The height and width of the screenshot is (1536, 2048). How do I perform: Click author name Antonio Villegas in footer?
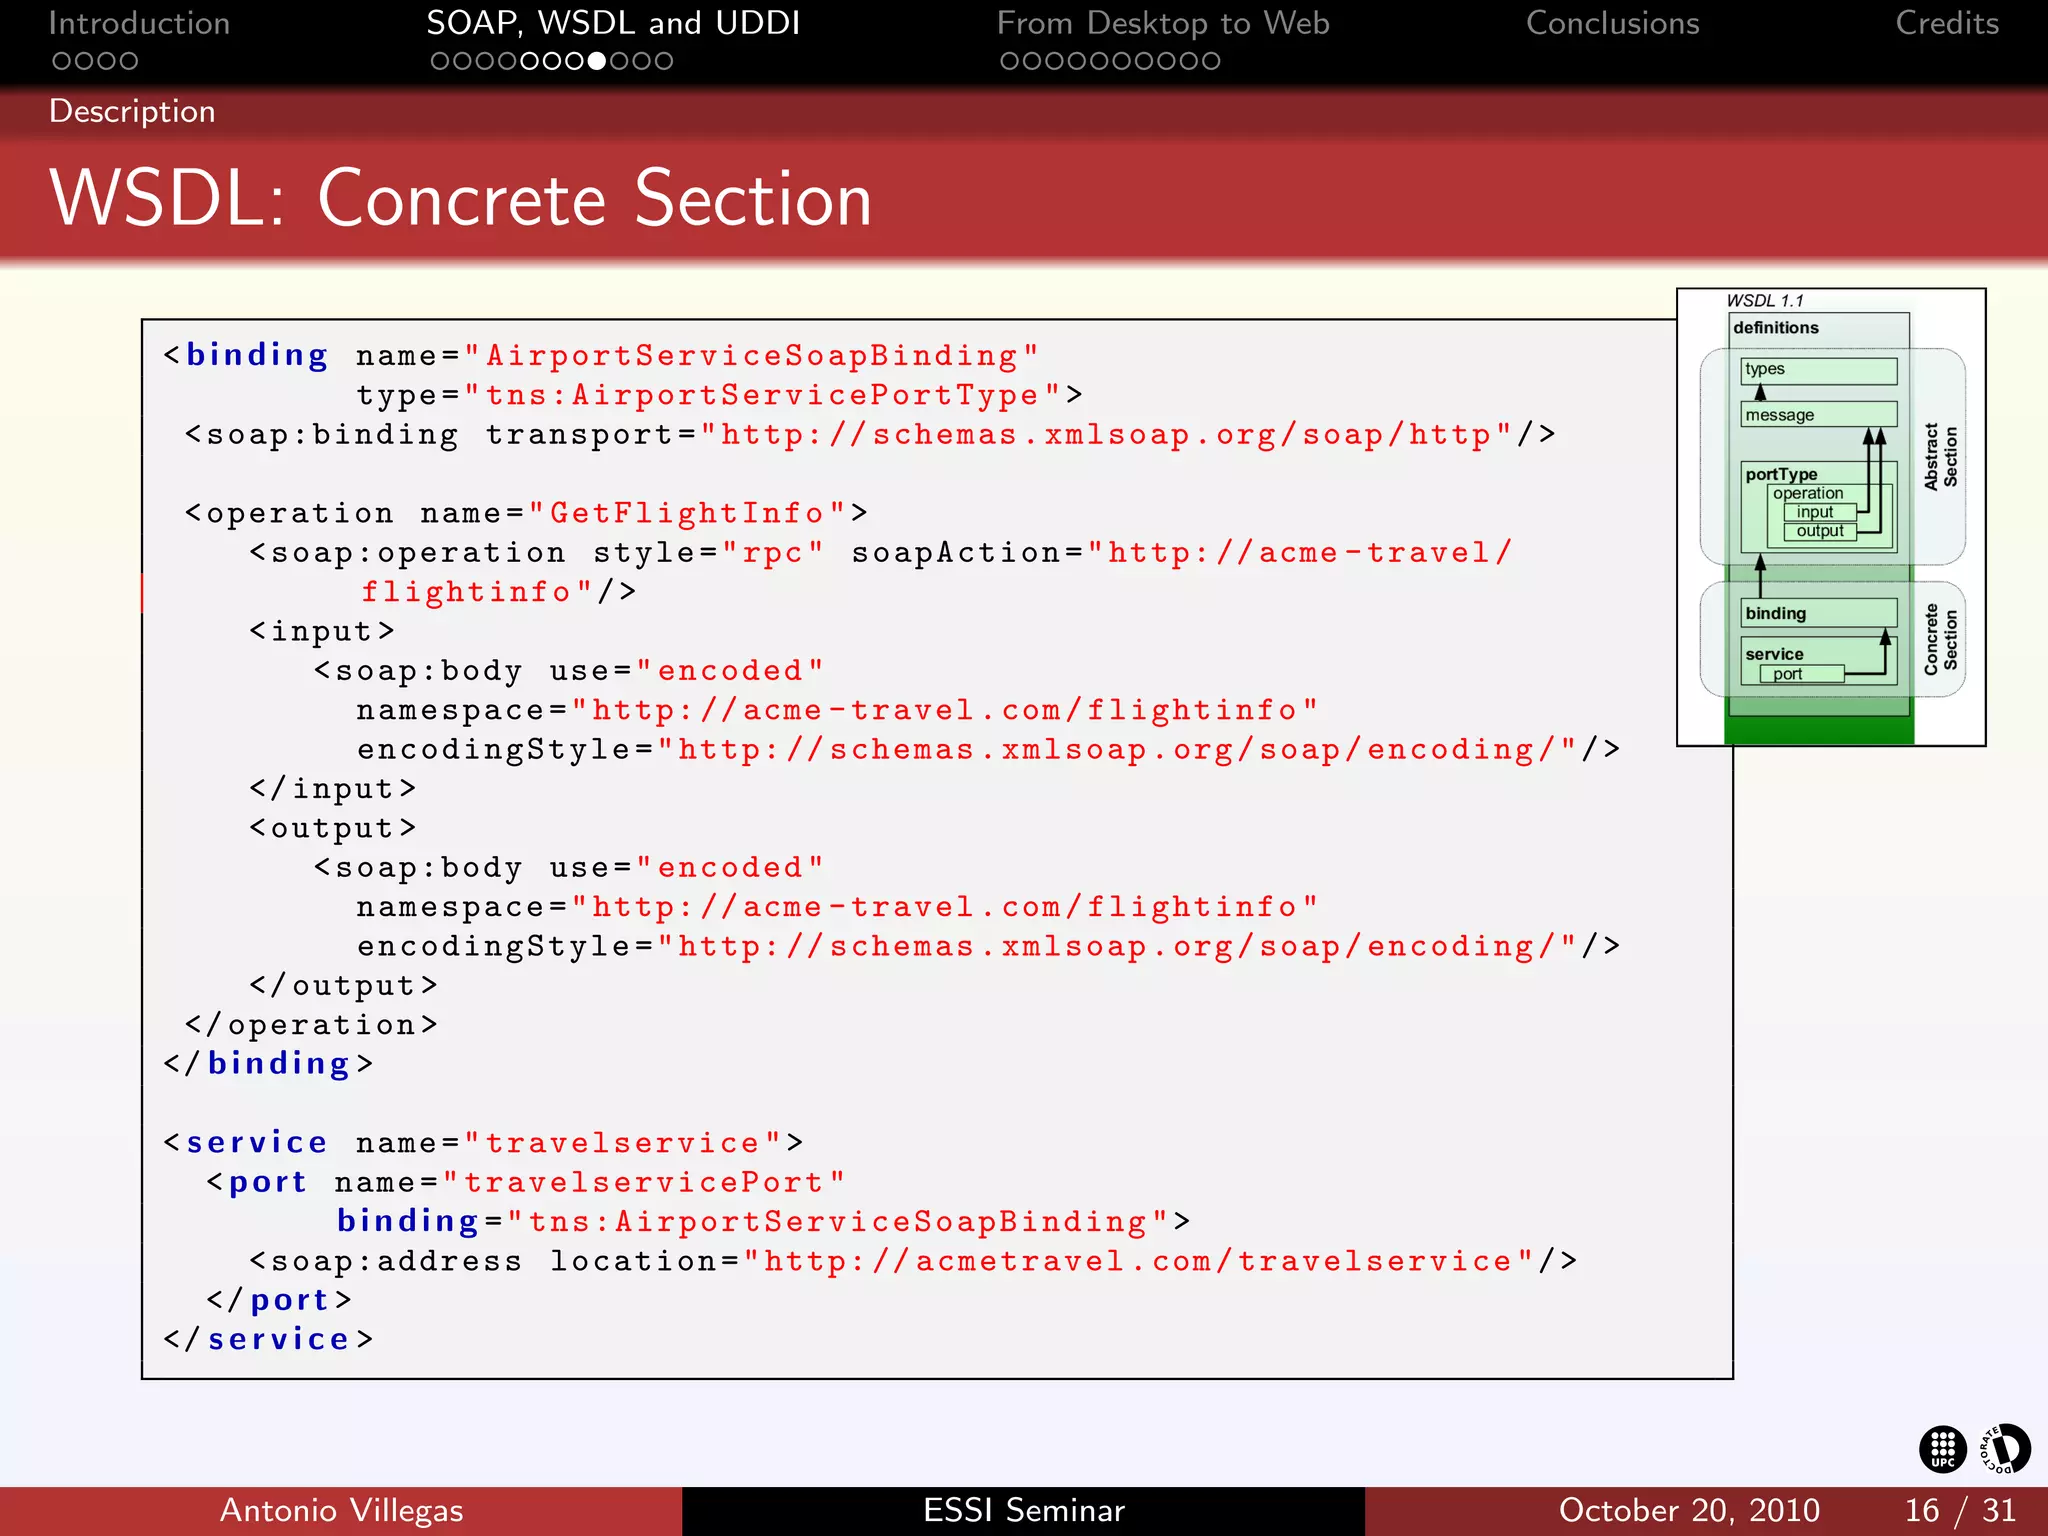click(341, 1510)
